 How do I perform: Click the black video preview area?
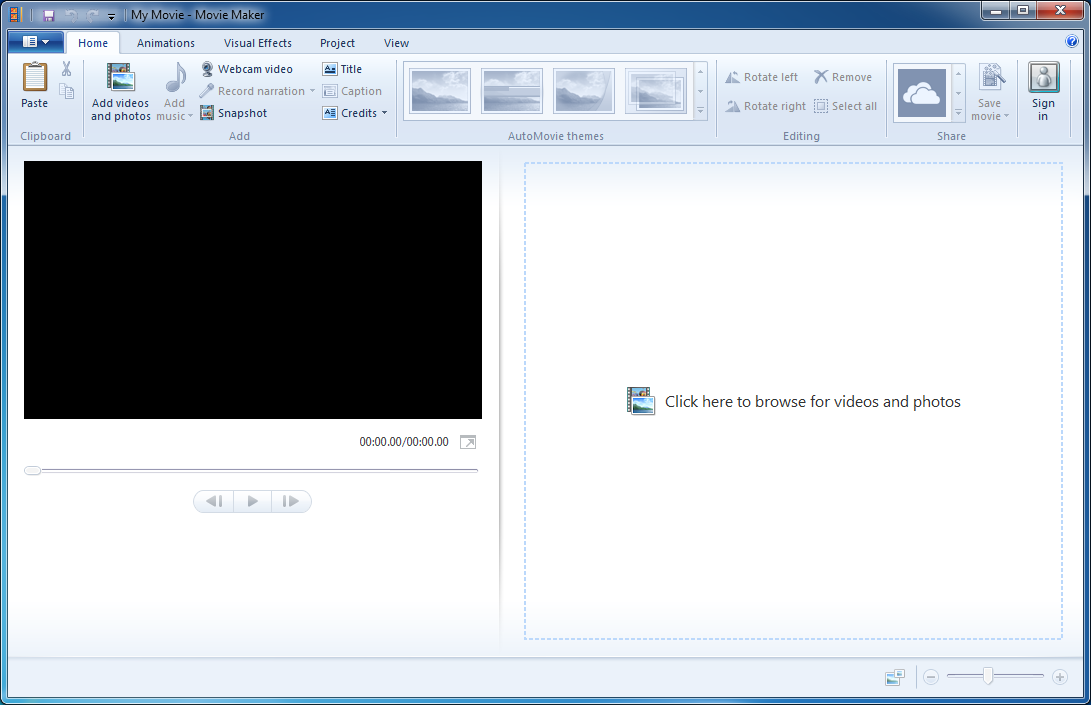(x=253, y=290)
